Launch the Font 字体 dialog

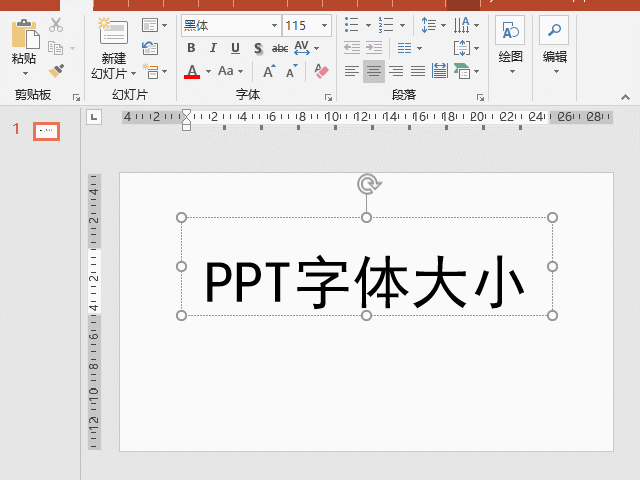tap(328, 97)
